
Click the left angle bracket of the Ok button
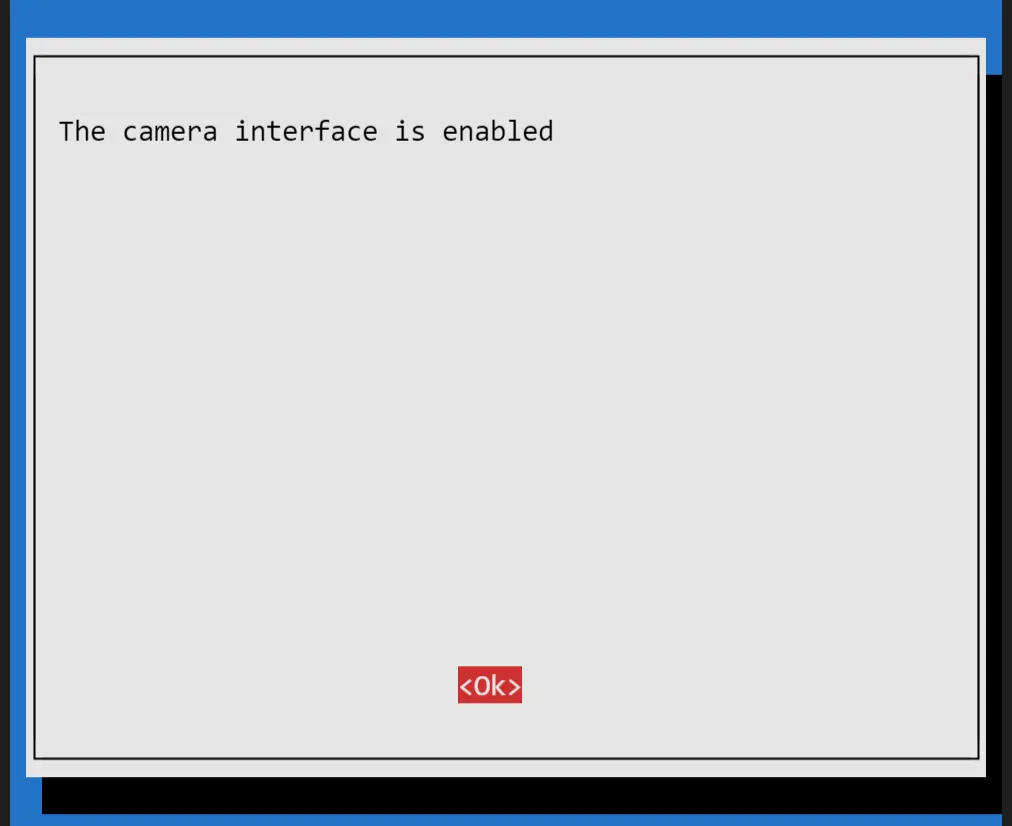tap(465, 686)
